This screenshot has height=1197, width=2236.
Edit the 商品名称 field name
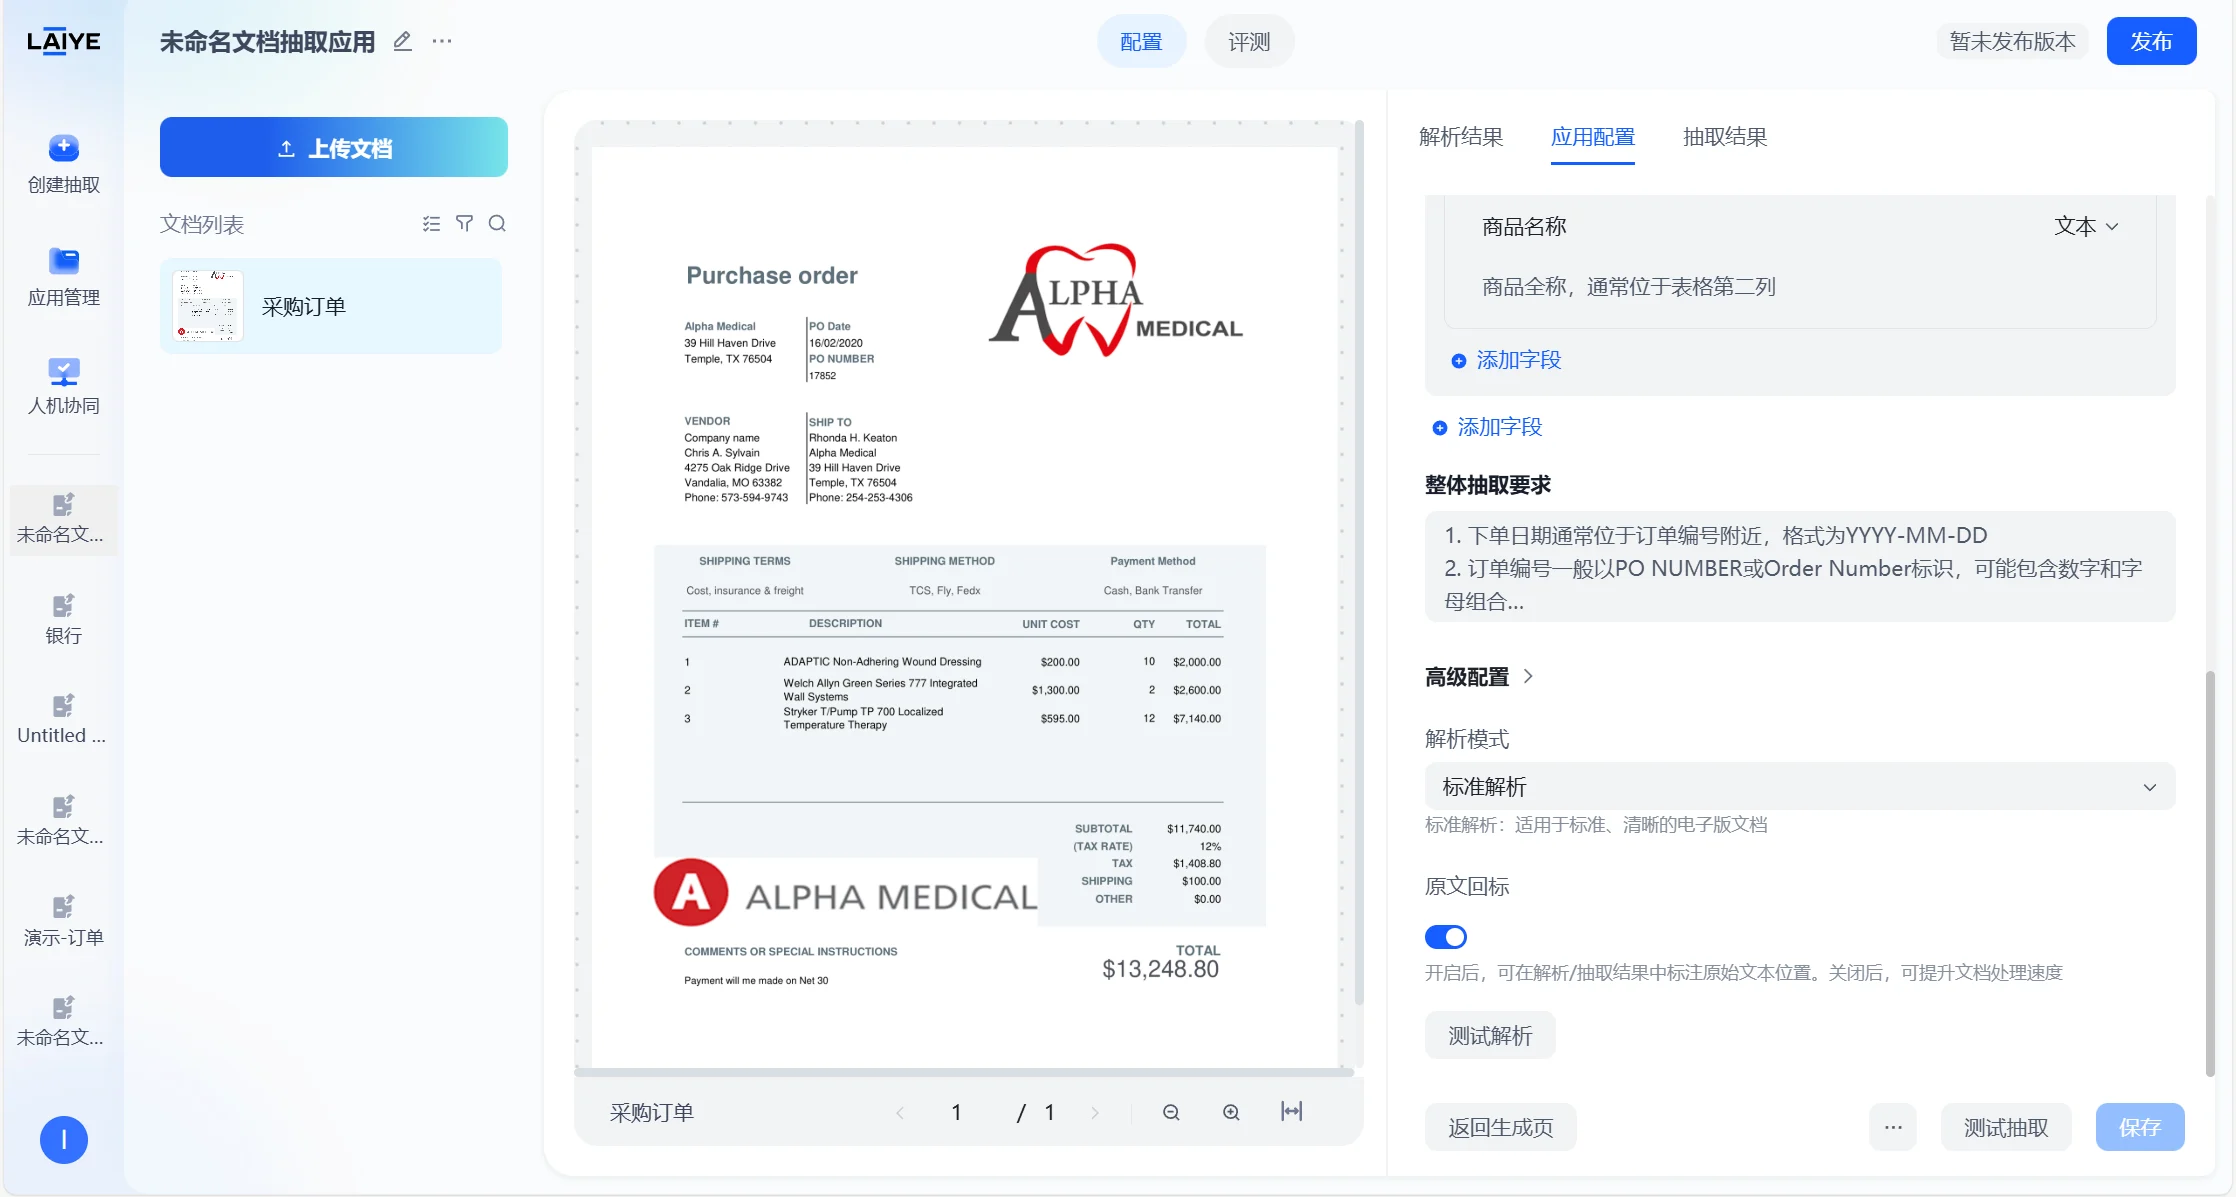coord(1524,227)
